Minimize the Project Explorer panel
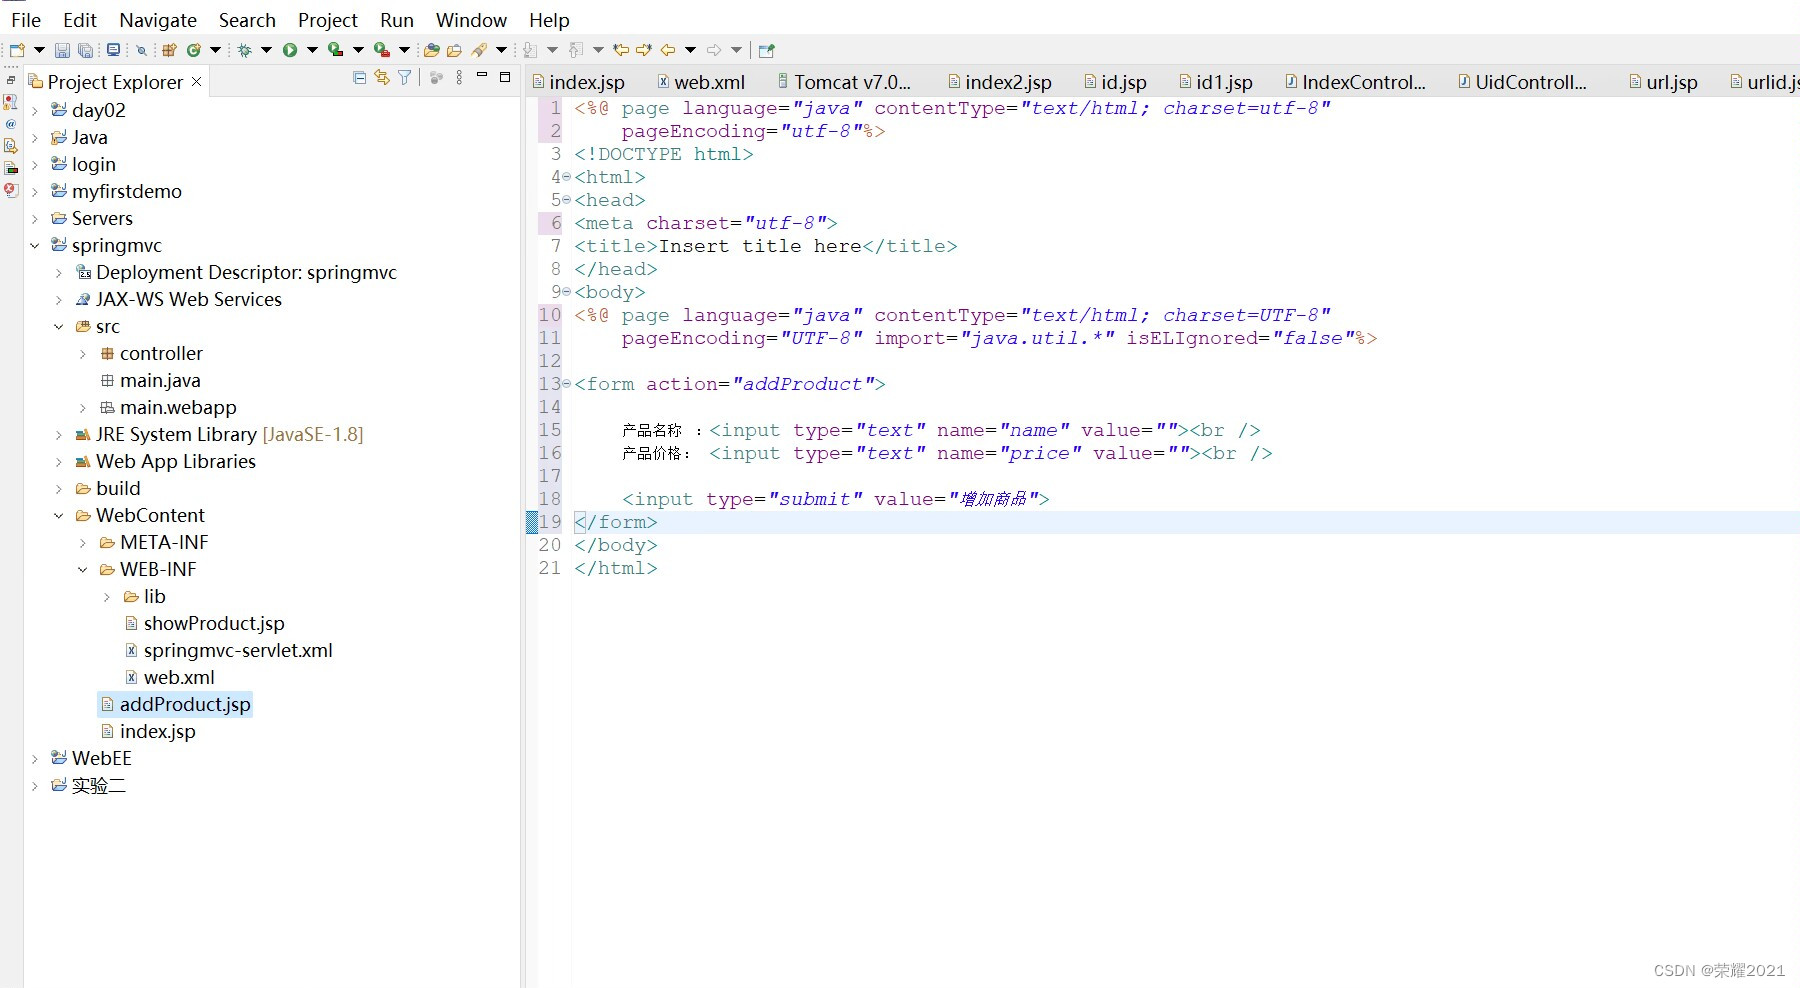 482,76
